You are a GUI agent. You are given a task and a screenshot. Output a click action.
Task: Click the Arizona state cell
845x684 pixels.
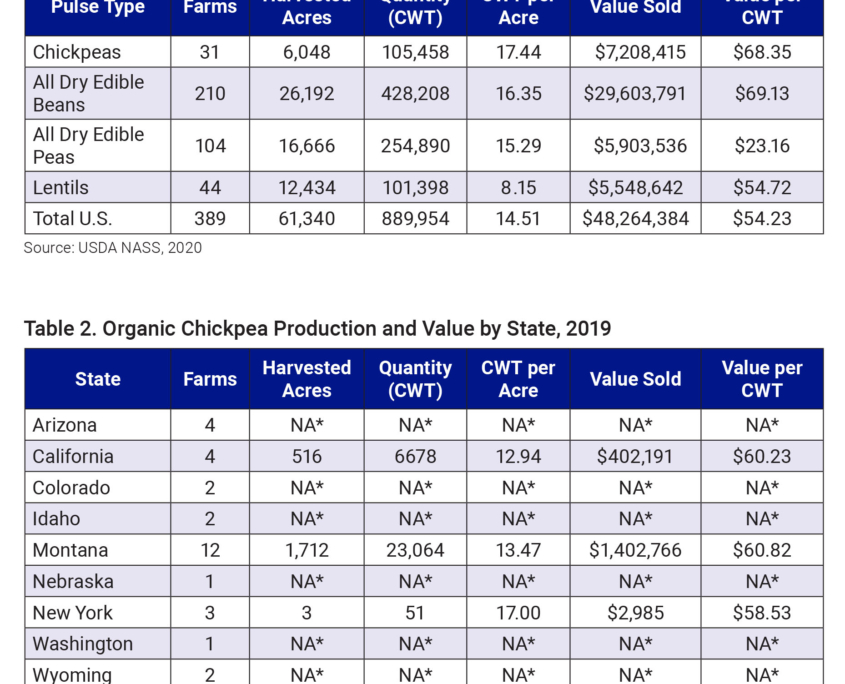65,425
